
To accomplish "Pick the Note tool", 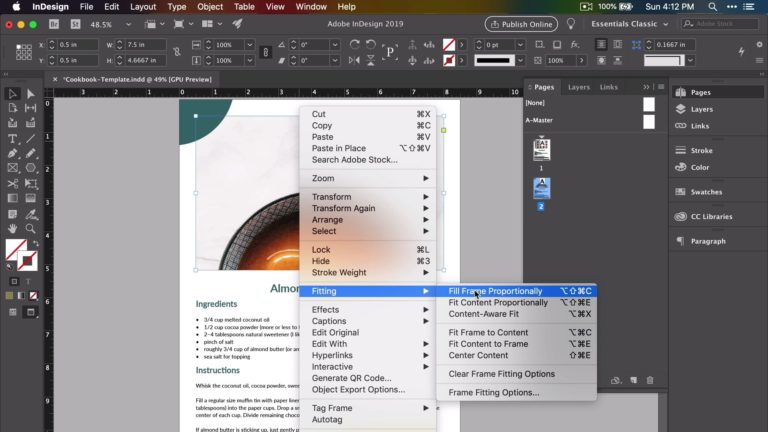I will [12, 214].
